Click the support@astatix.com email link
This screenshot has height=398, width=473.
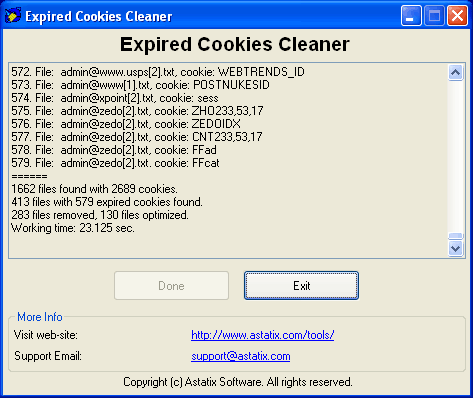241,356
